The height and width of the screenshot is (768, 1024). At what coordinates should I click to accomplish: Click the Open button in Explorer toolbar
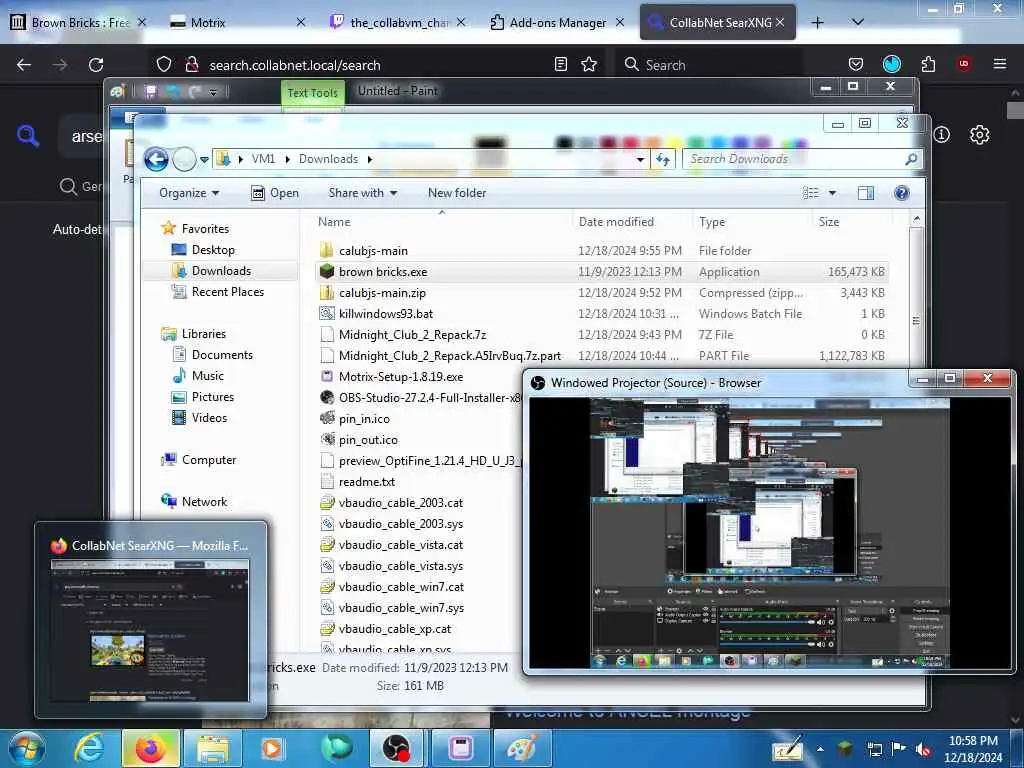pos(275,193)
